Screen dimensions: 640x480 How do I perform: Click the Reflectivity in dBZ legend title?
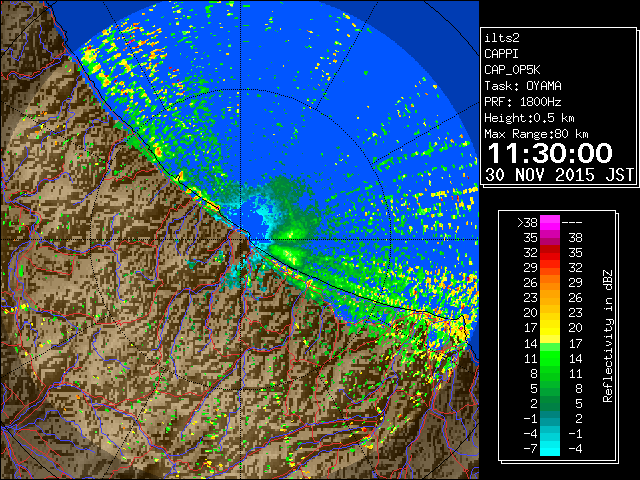[x=607, y=336]
